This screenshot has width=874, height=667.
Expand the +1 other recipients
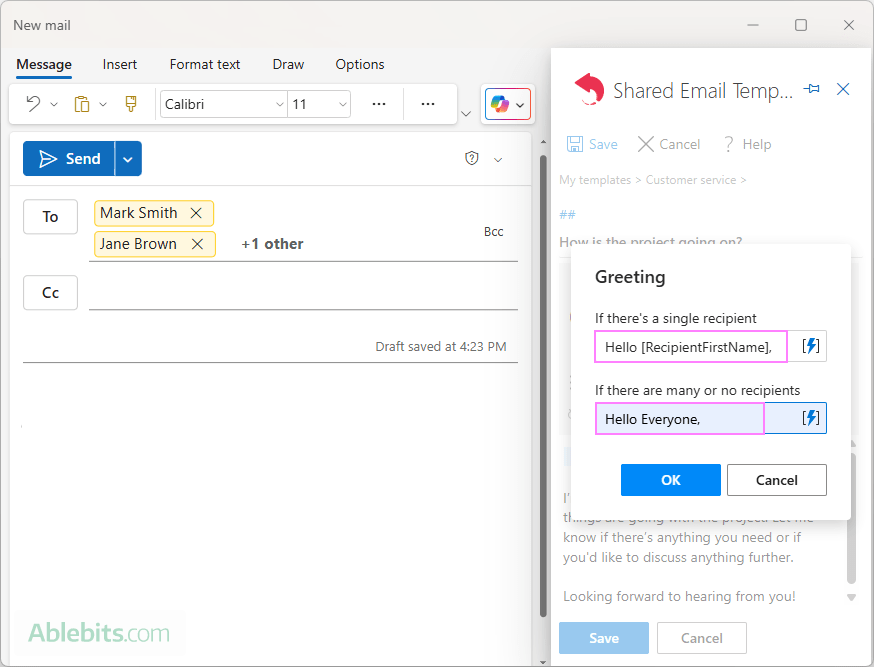tap(273, 244)
